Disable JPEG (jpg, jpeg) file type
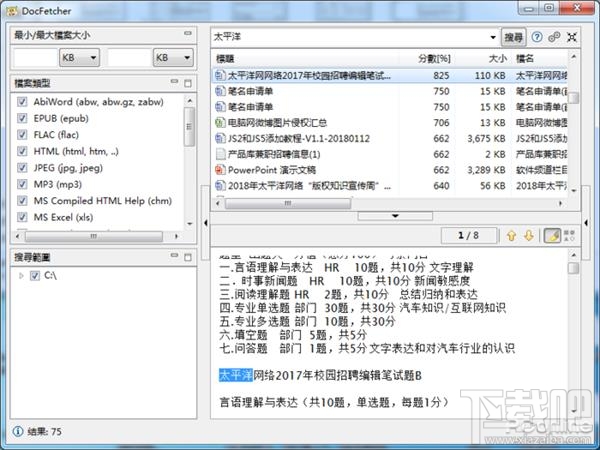 (22, 168)
